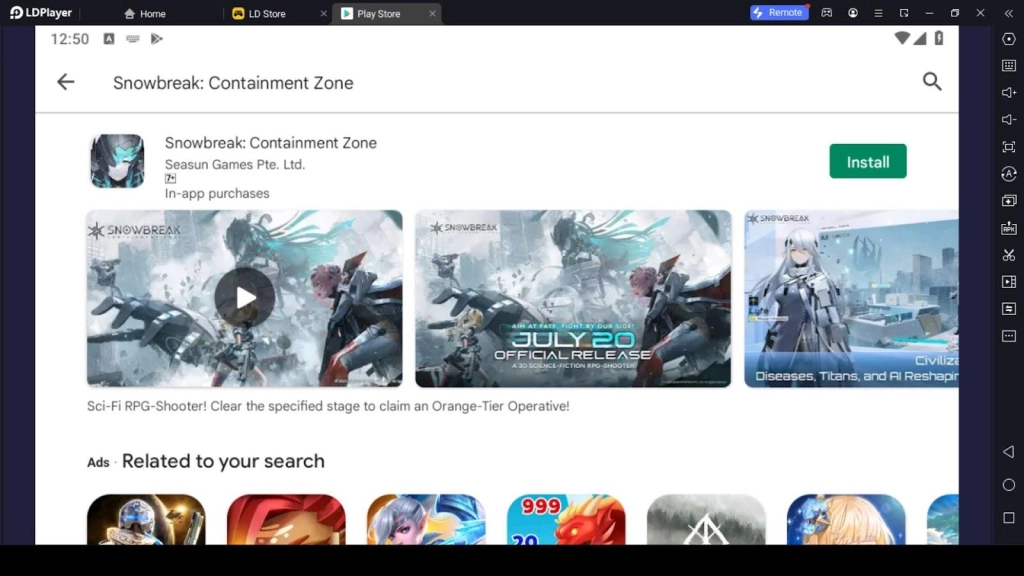Close the Play Store tab

coord(432,13)
